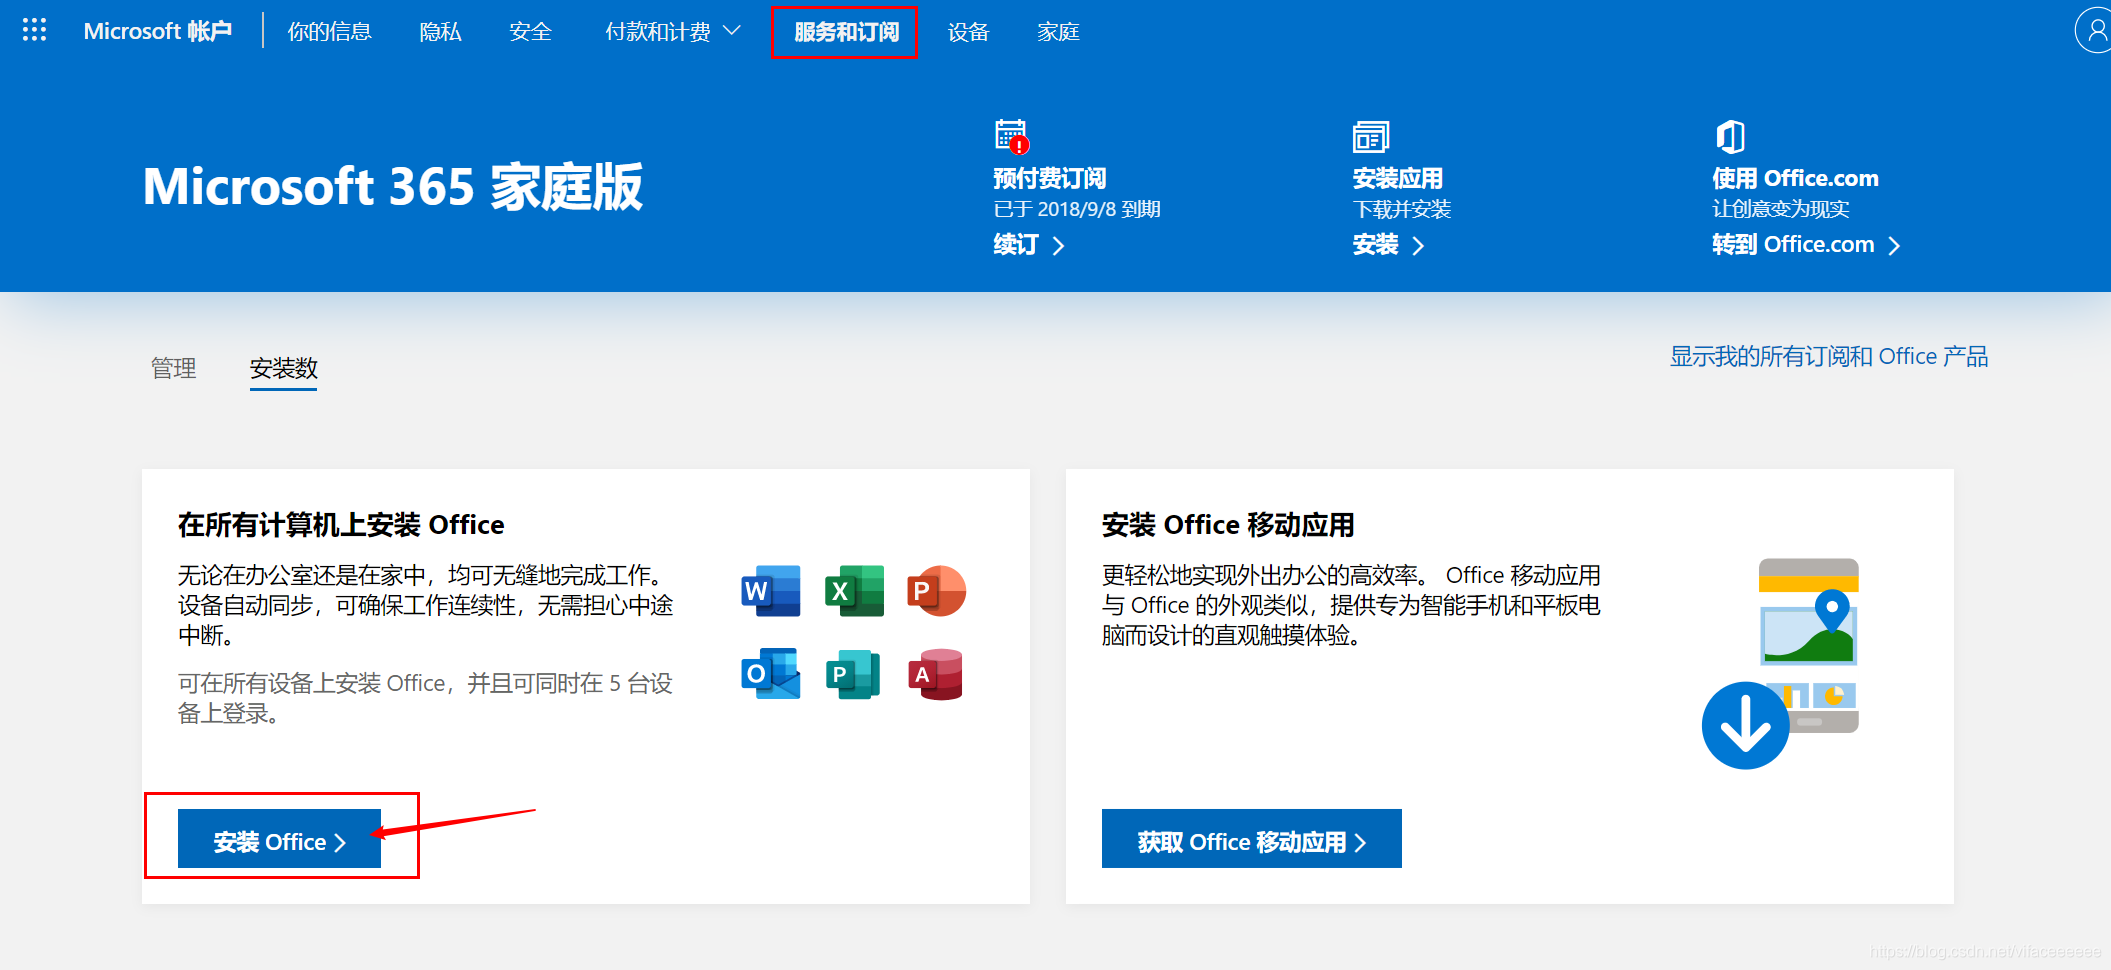Click the 已于 2018/9/8 到期 text
This screenshot has width=2111, height=970.
(1077, 209)
